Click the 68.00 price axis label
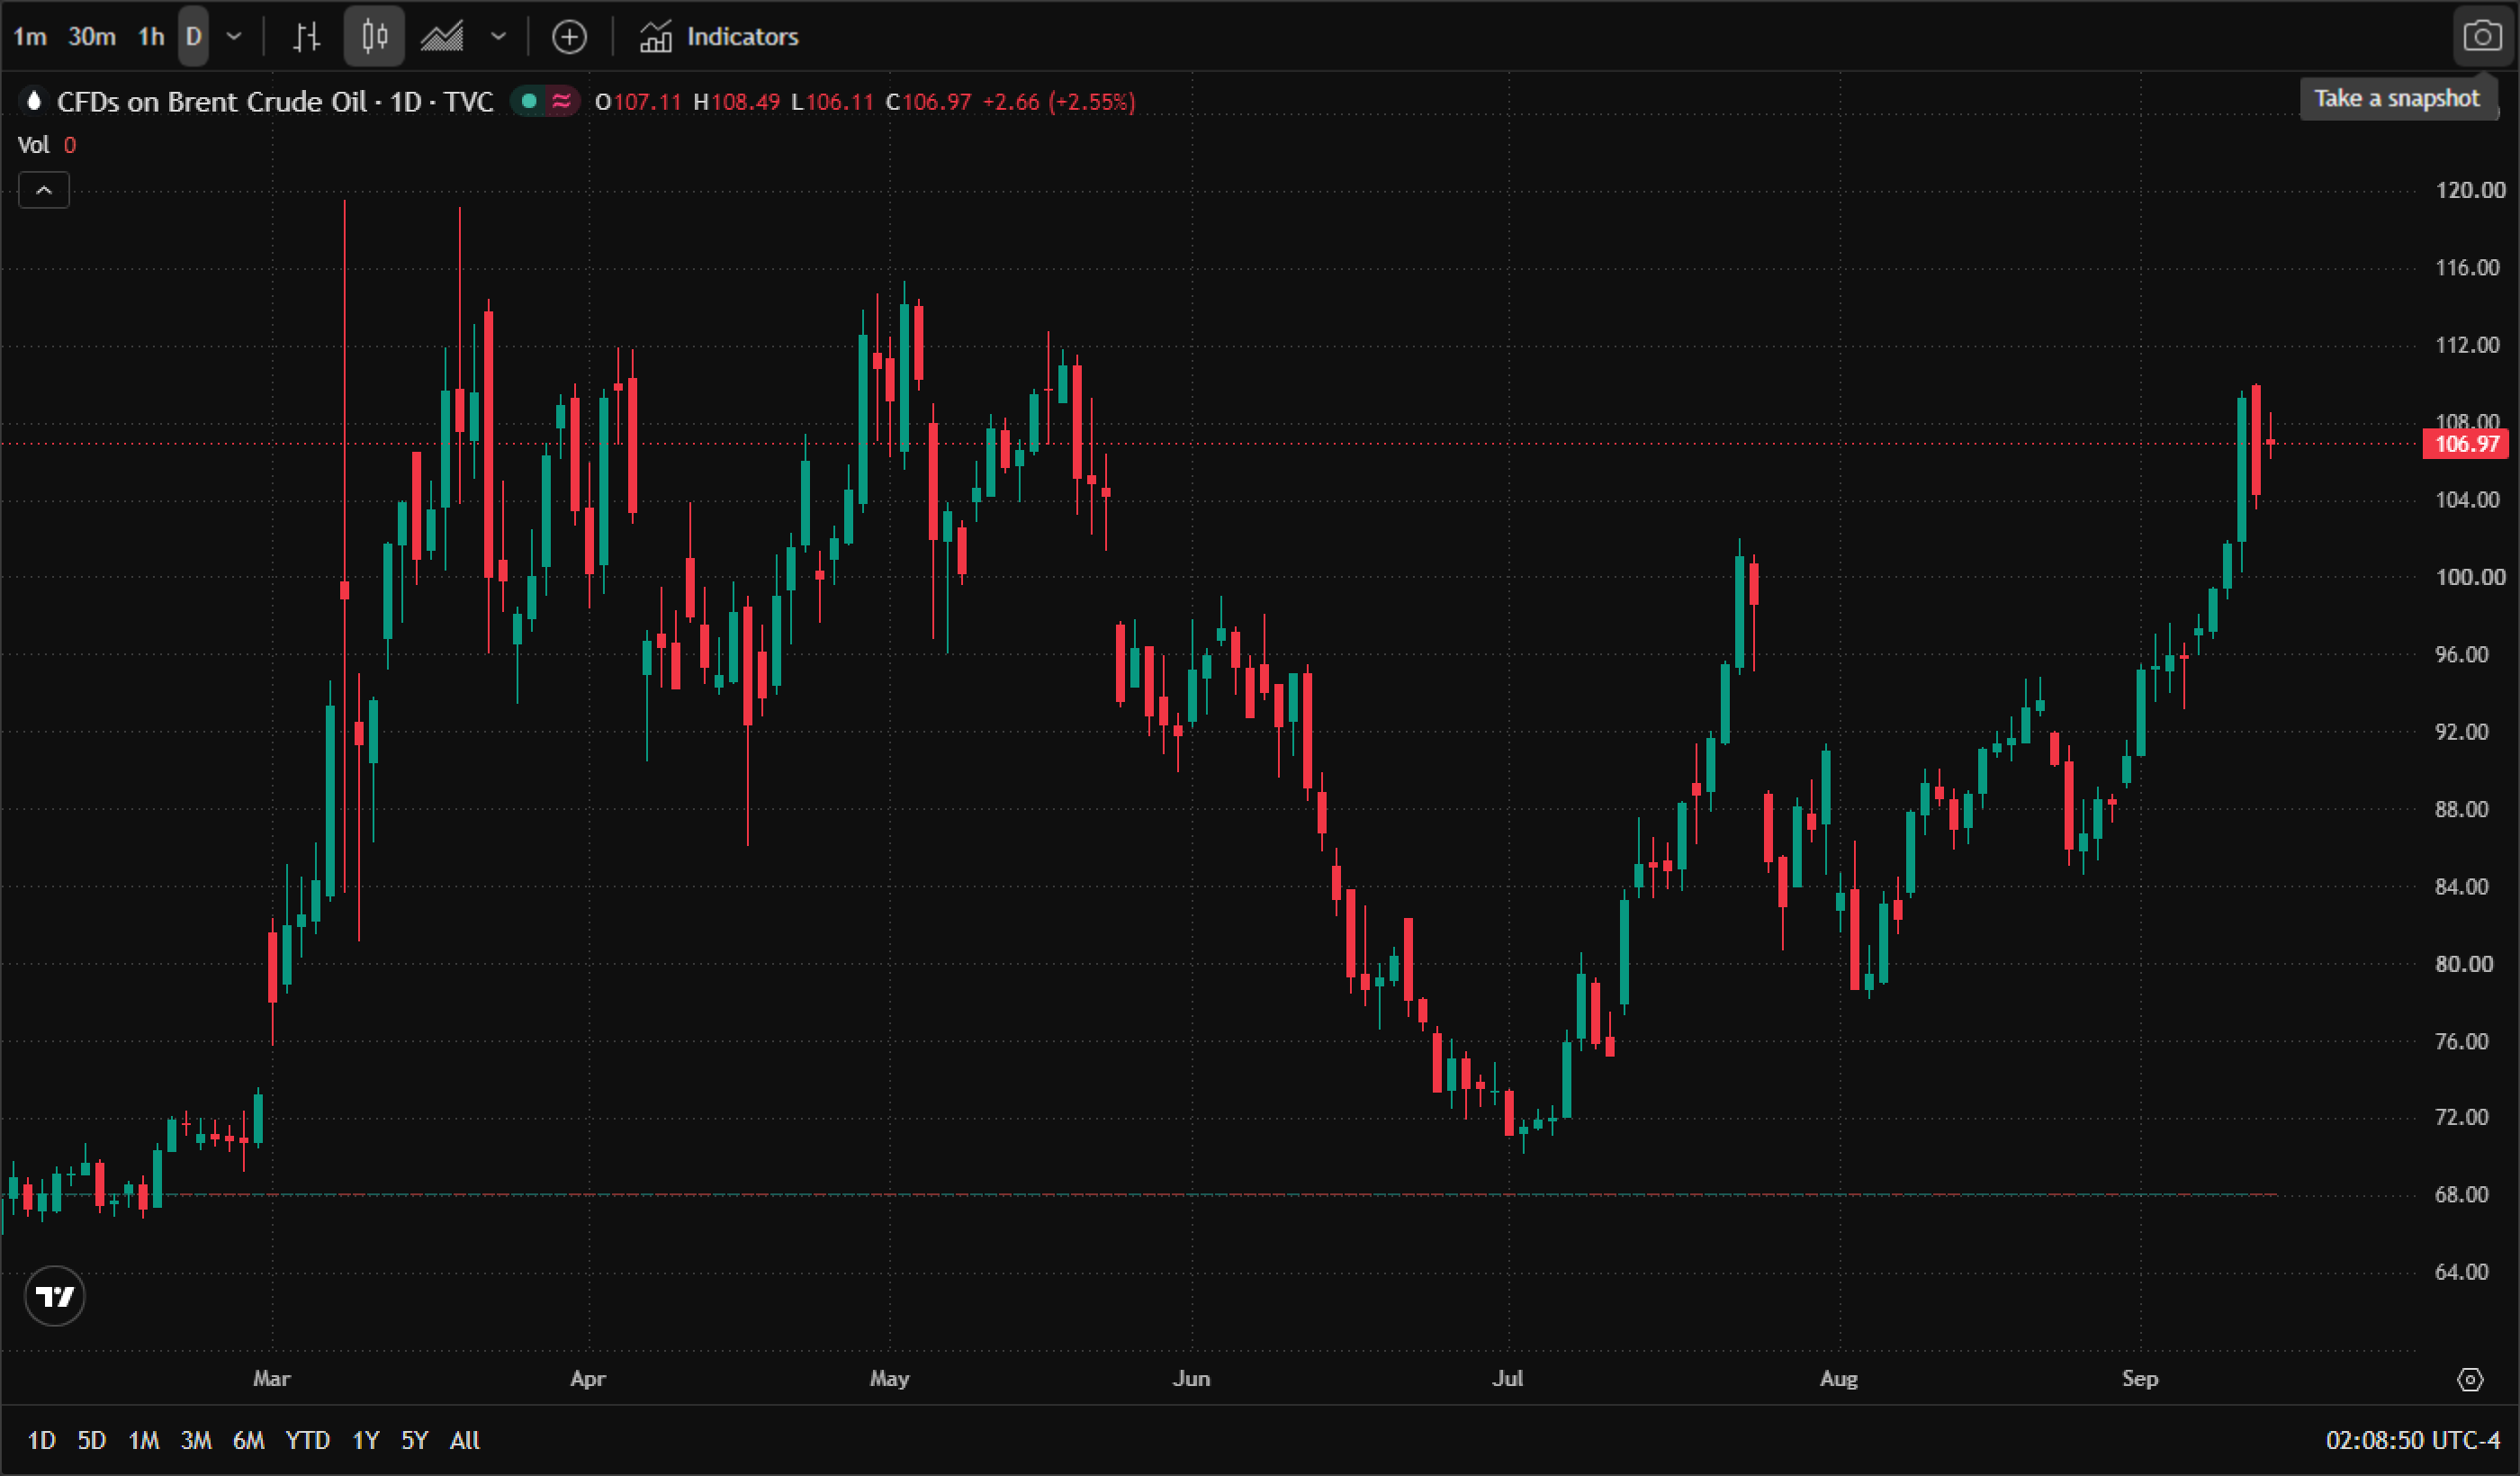 tap(2461, 1195)
